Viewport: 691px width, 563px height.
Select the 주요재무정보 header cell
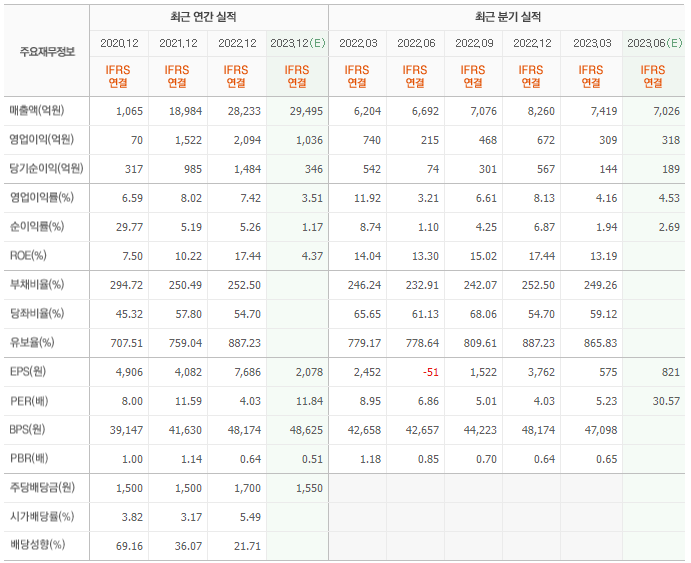tap(47, 52)
